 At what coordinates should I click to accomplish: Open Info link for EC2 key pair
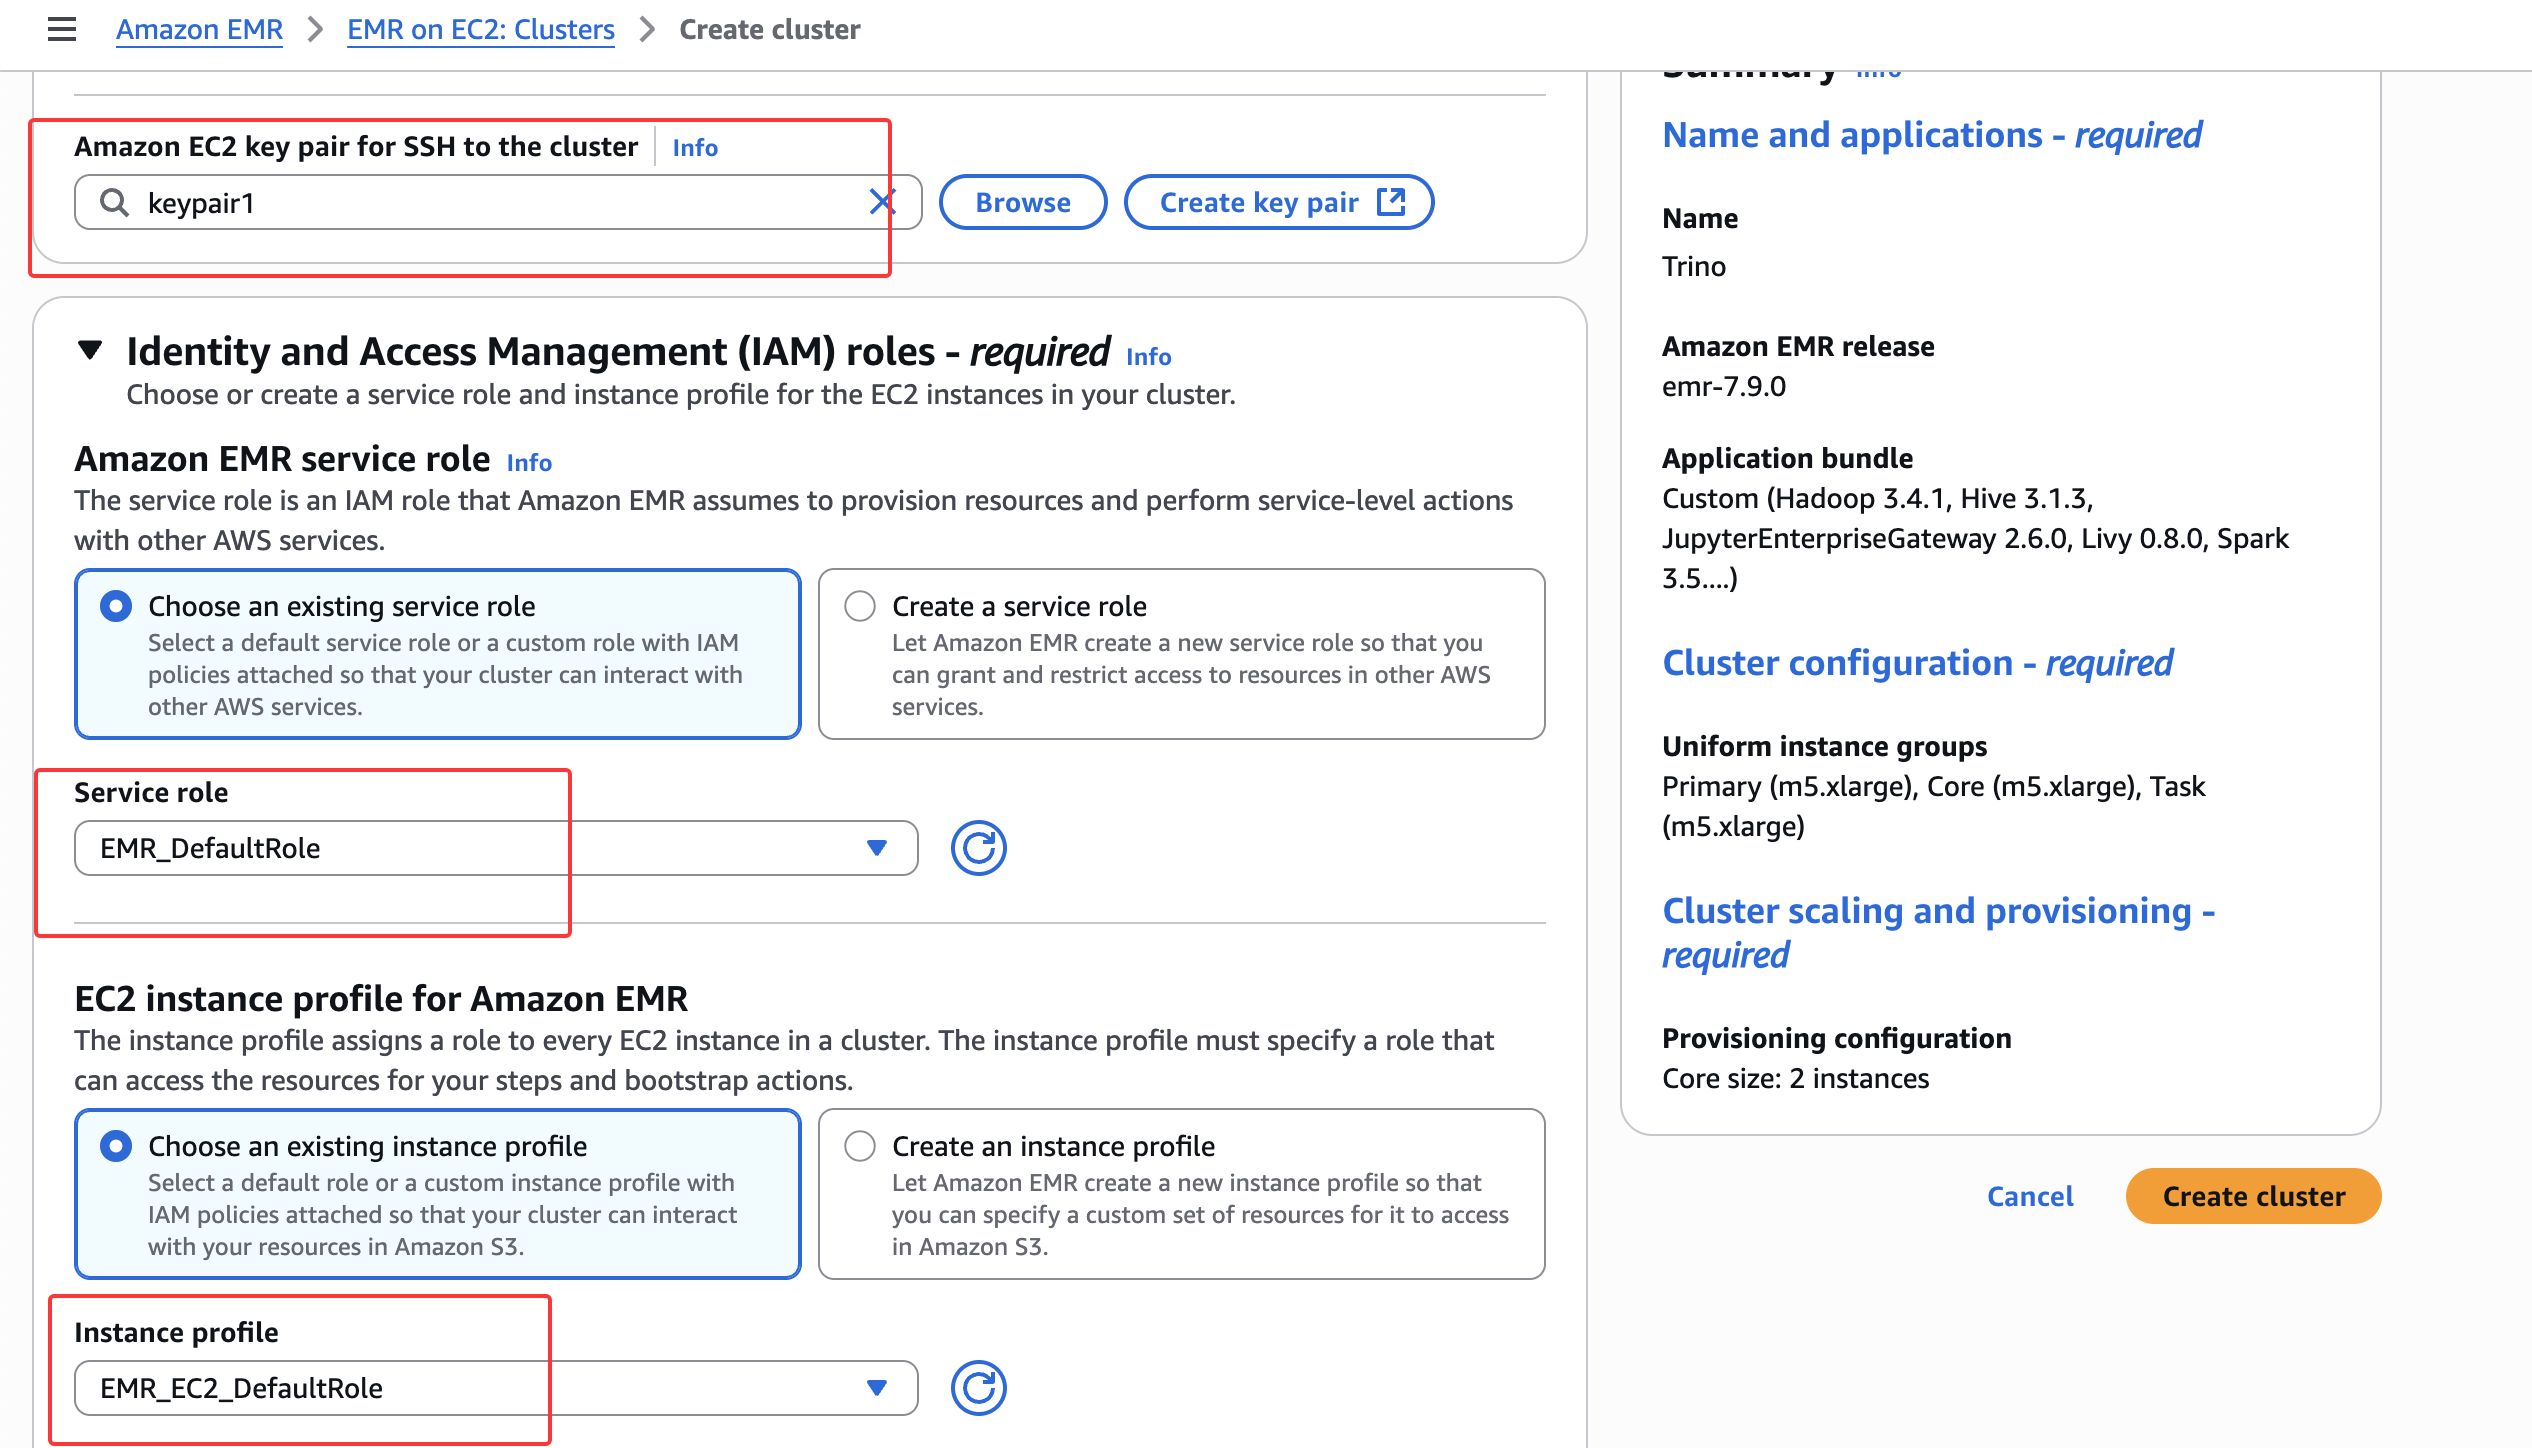pyautogui.click(x=695, y=147)
